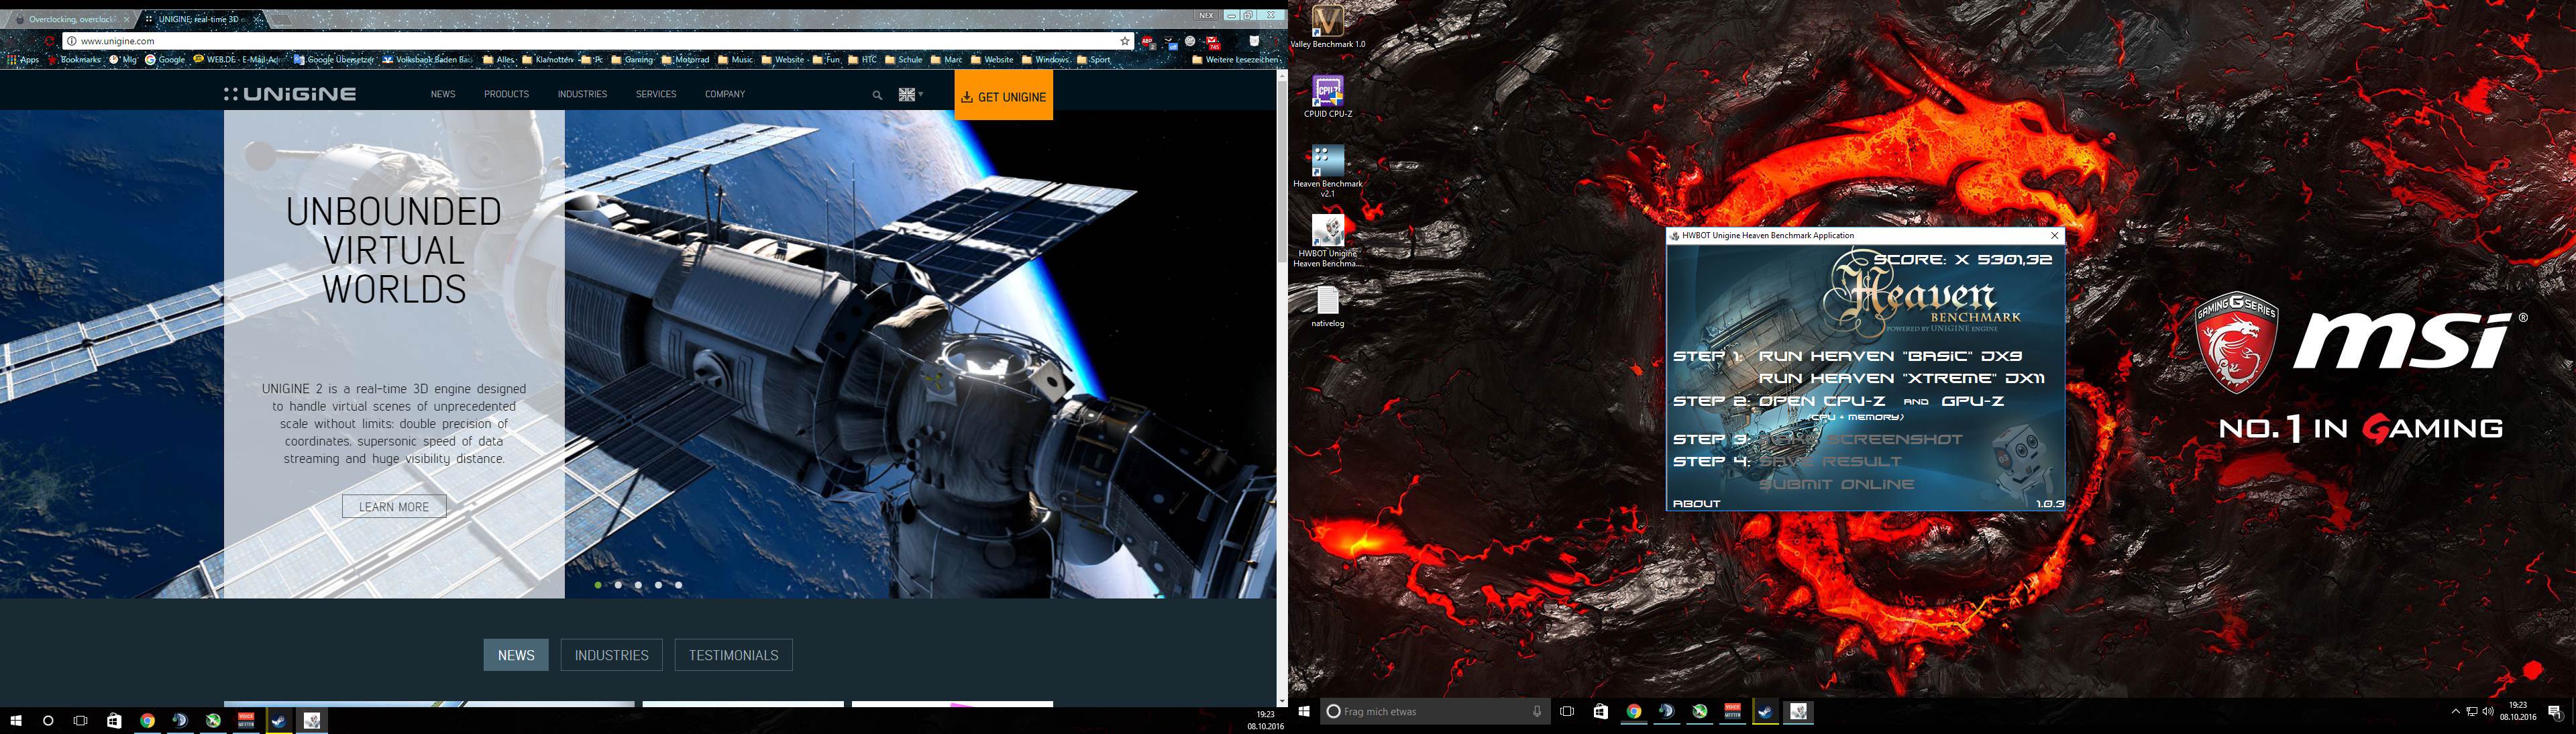This screenshot has height=734, width=2576.
Task: Select the first green carousel dot
Action: coord(598,585)
